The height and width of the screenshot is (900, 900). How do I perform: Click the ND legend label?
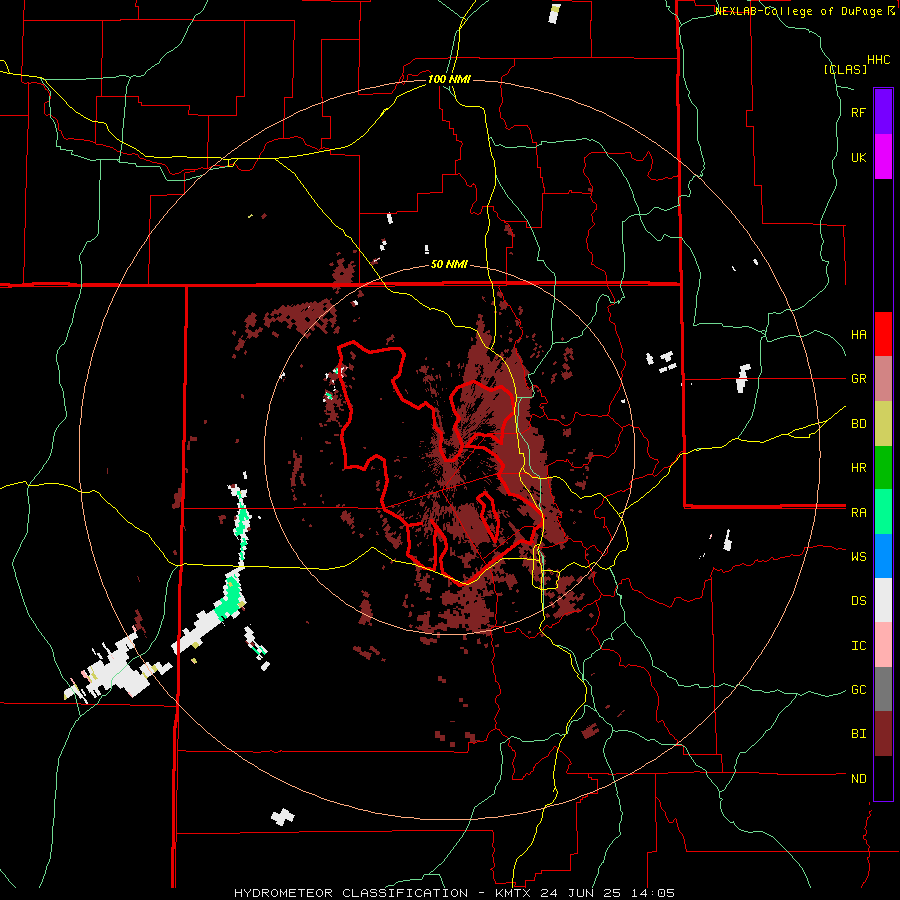pos(858,779)
